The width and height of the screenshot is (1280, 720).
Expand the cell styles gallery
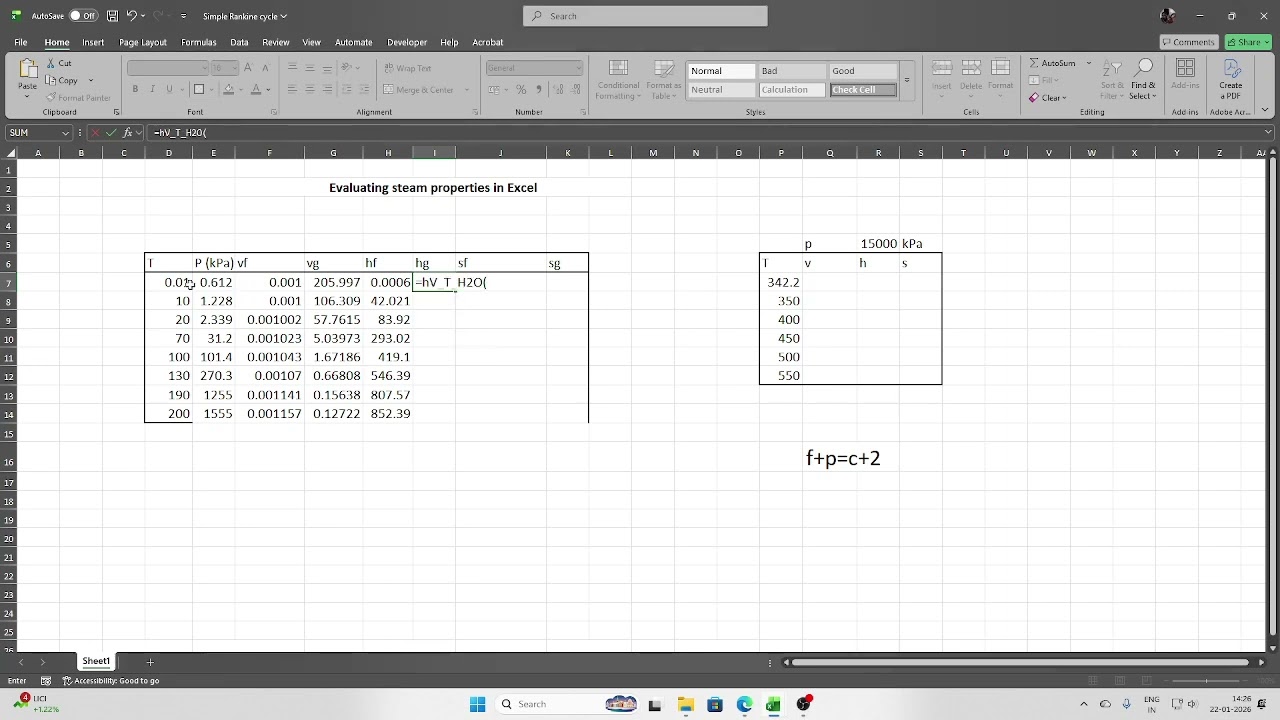[x=907, y=80]
